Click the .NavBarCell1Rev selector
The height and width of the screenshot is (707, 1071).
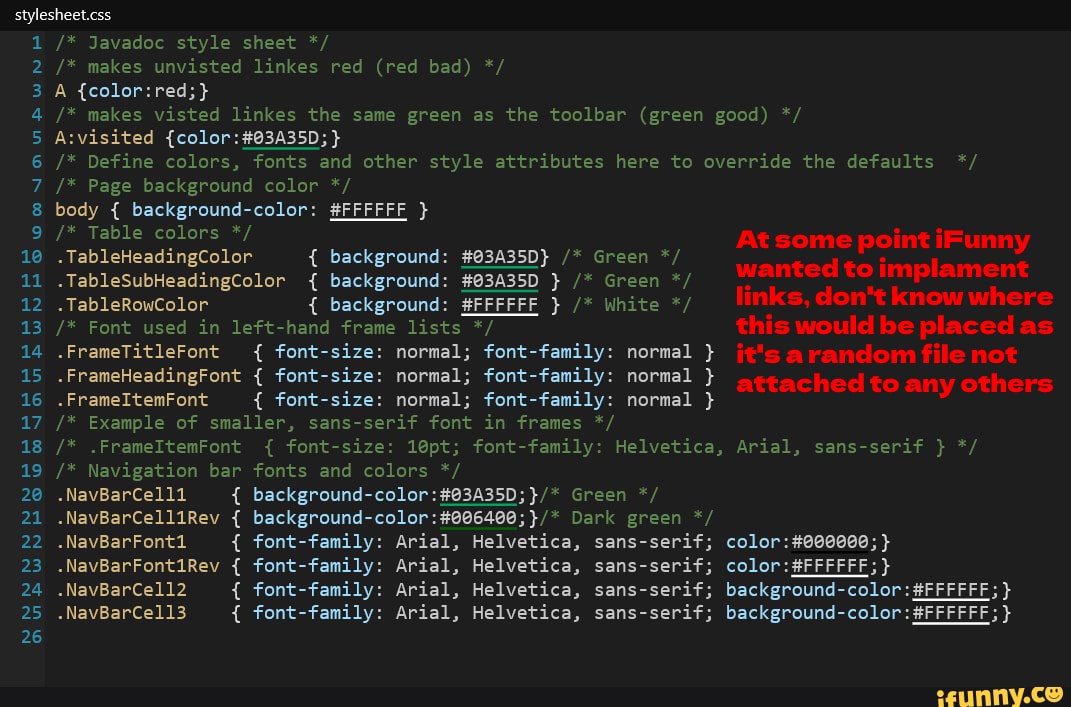[x=137, y=518]
